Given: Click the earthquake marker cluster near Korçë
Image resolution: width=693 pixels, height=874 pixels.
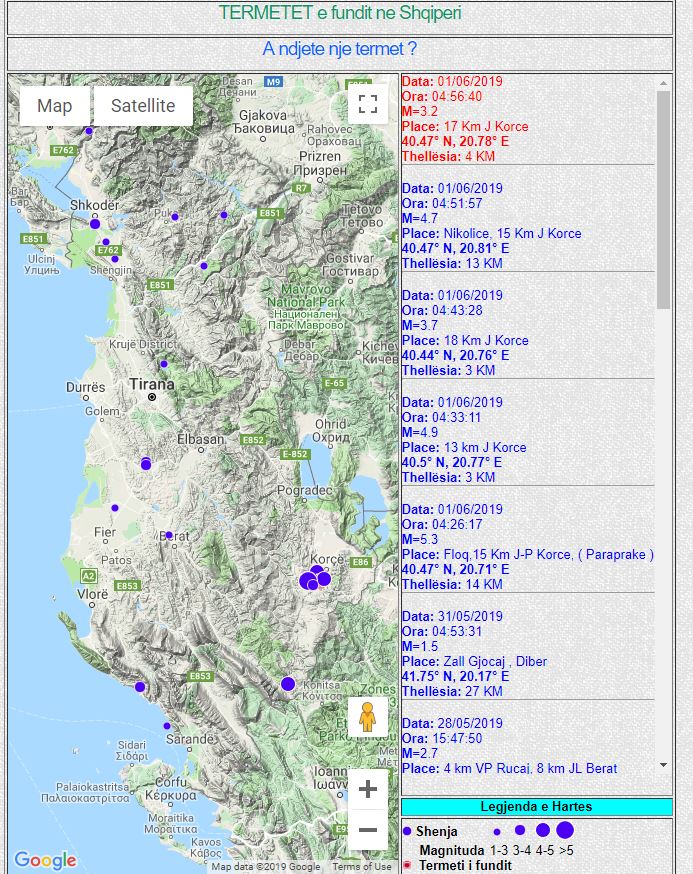Looking at the screenshot, I should 314,579.
